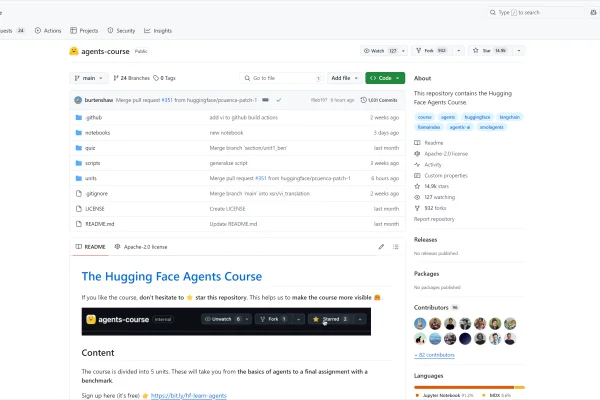Open the Add file dropdown
The image size is (600, 400).
pyautogui.click(x=344, y=78)
